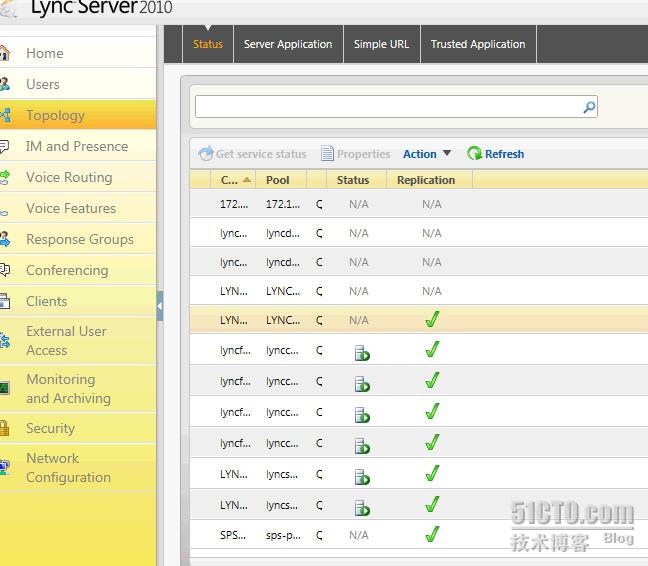Sort by the Status column header
The width and height of the screenshot is (648, 566).
tap(356, 180)
